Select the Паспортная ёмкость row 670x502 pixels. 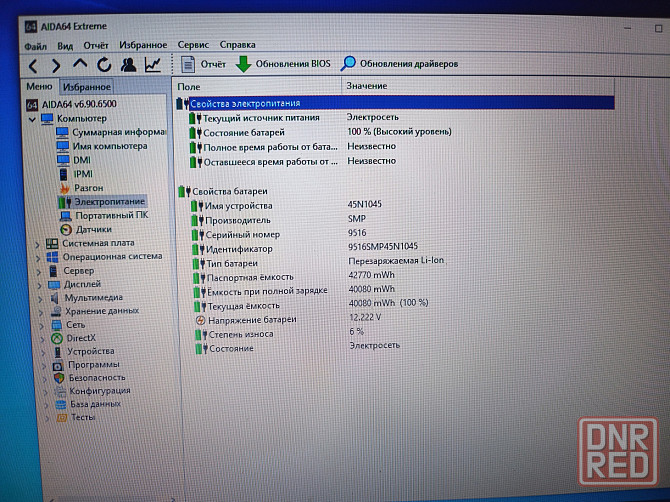(293, 277)
